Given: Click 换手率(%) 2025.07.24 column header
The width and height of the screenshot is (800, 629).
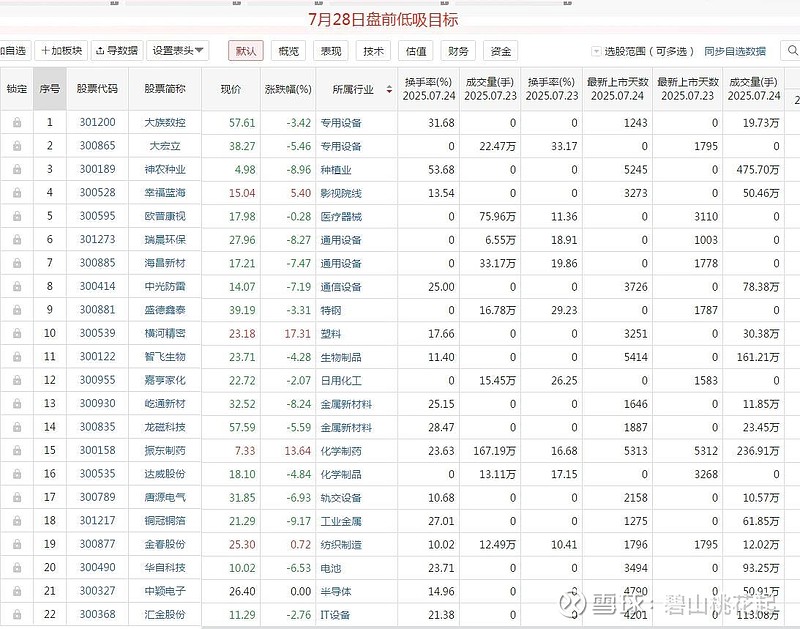Looking at the screenshot, I should tap(429, 89).
